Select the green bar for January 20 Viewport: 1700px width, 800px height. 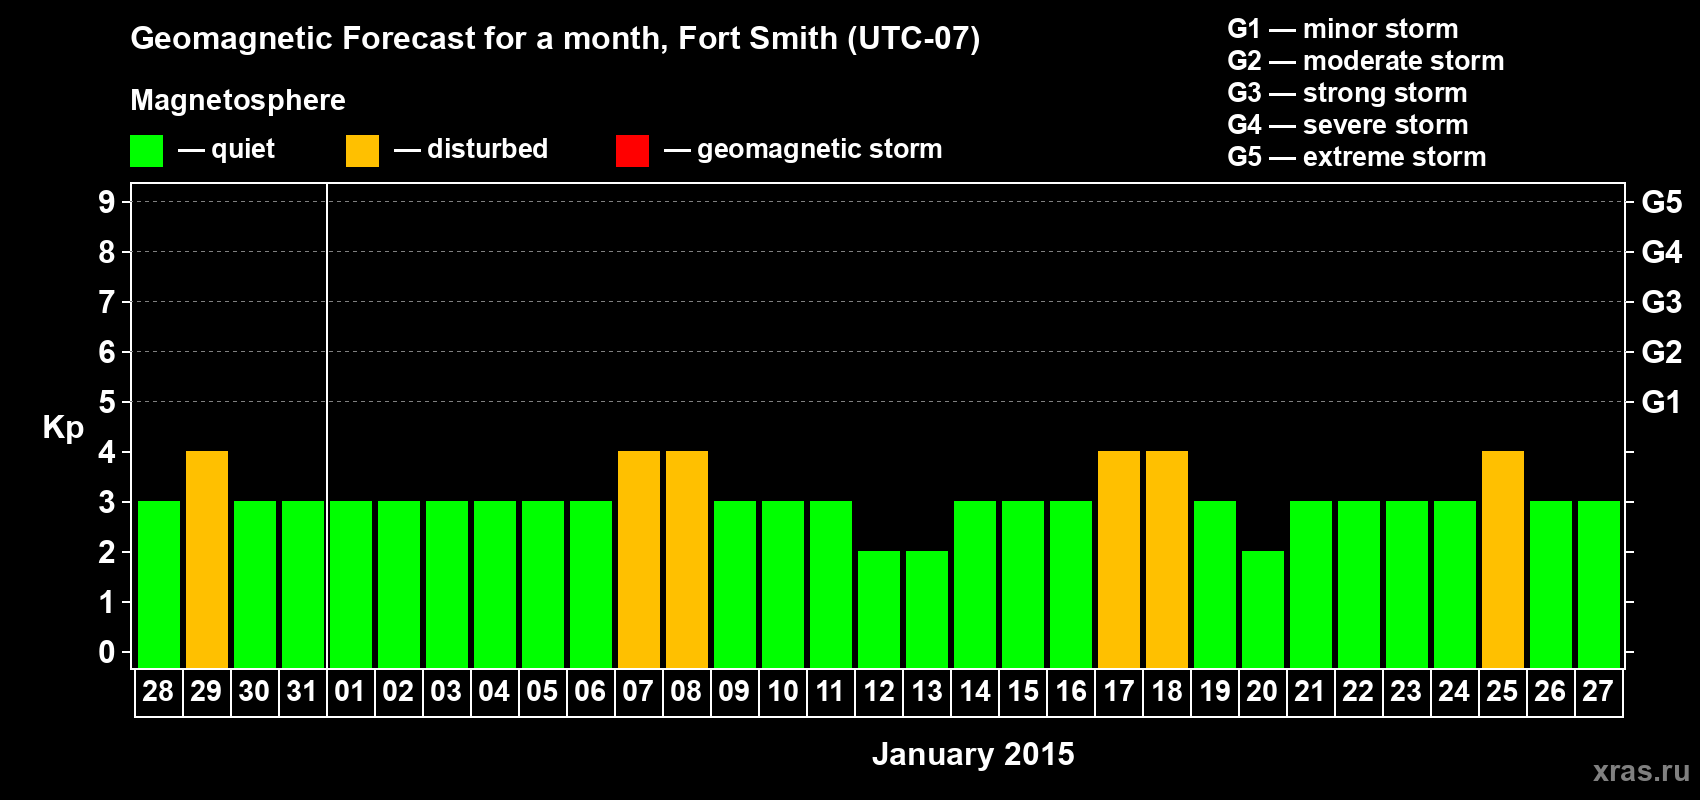click(x=1263, y=609)
